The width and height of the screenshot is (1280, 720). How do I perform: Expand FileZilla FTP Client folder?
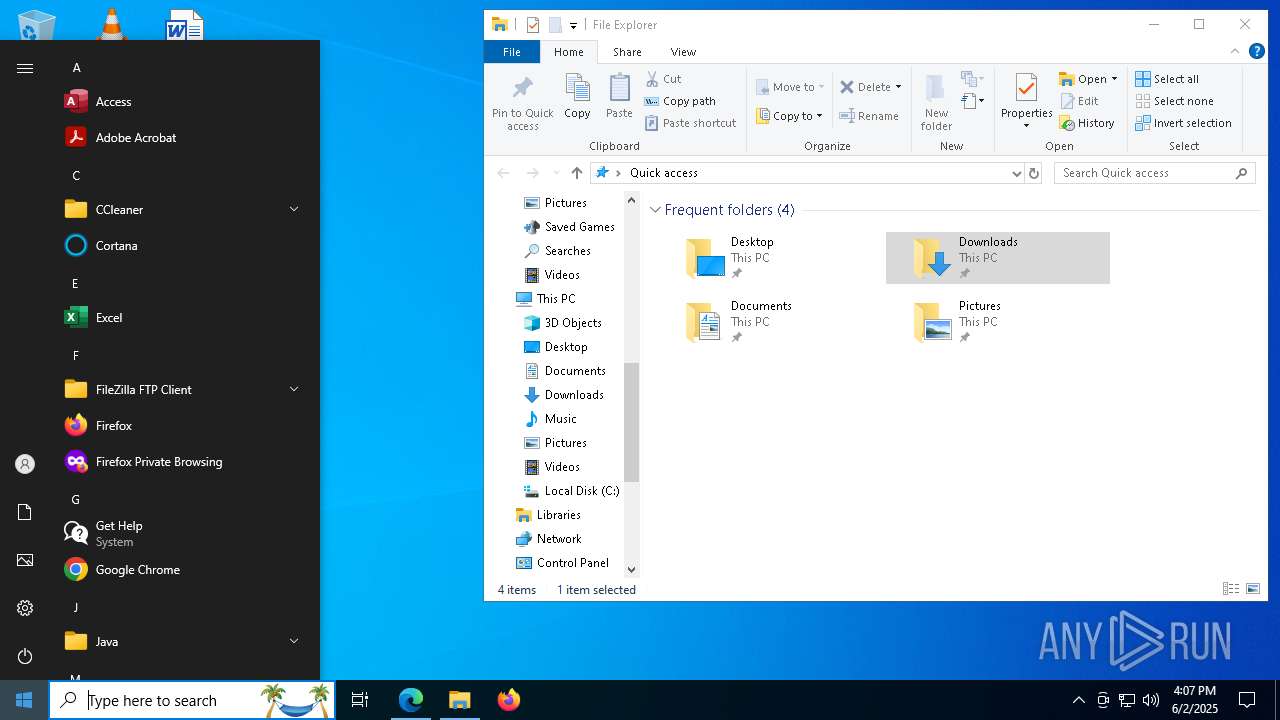point(185,390)
